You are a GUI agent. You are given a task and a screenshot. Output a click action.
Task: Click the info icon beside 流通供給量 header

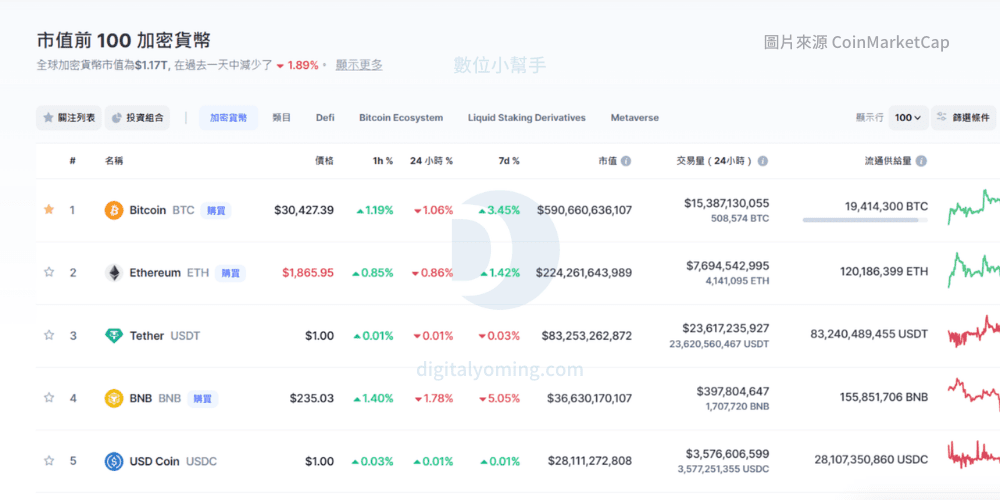click(921, 161)
